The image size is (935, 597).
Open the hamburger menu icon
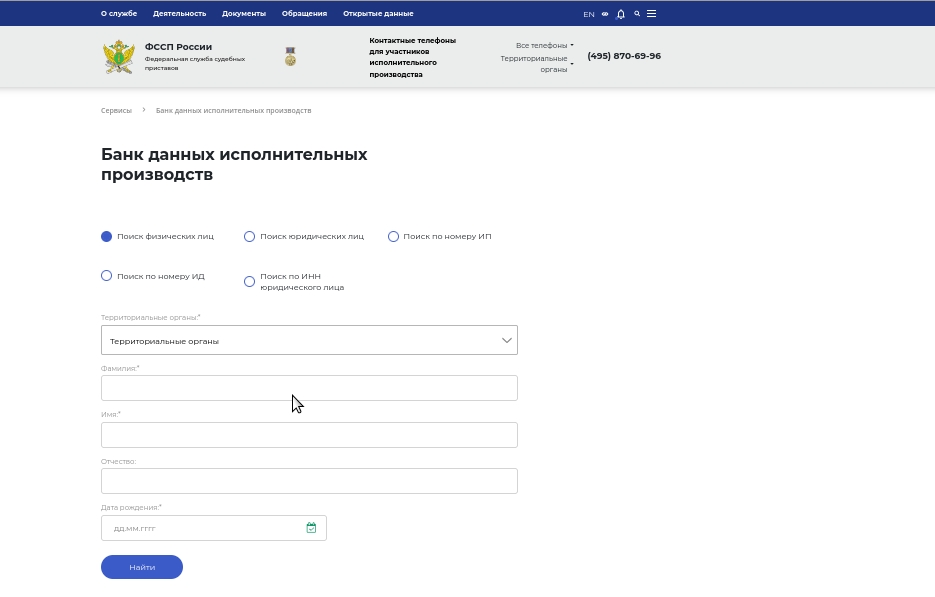click(651, 14)
